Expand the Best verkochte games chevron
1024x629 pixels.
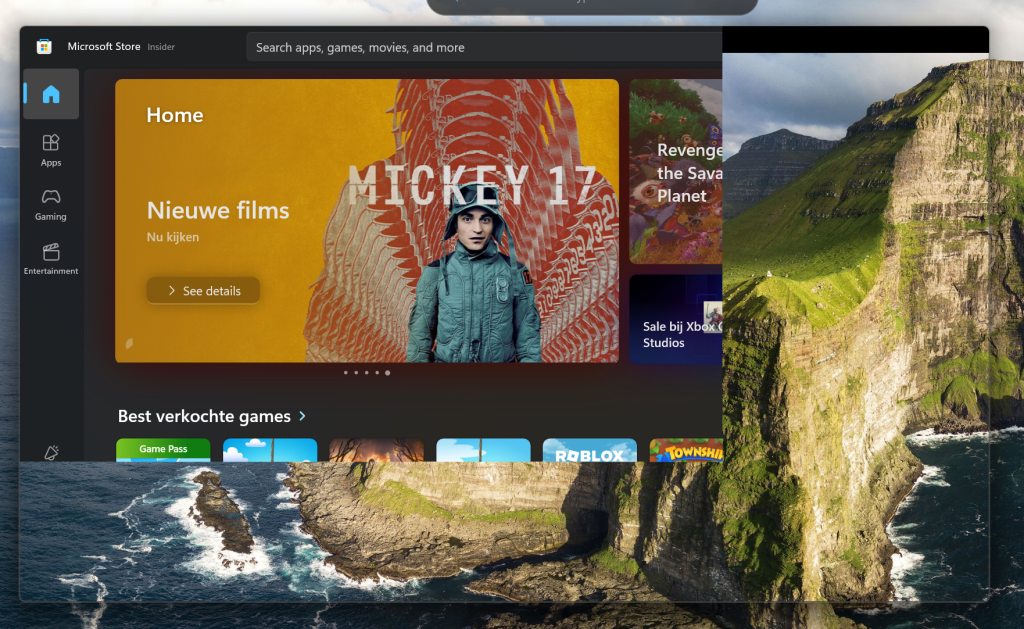click(303, 416)
